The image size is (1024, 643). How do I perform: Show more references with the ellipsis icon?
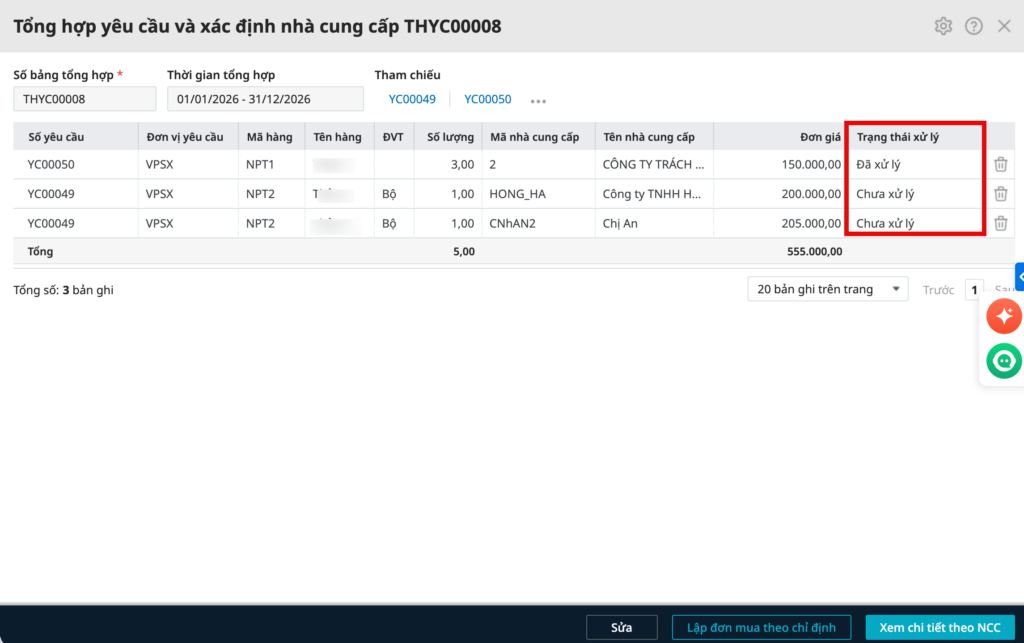click(538, 101)
